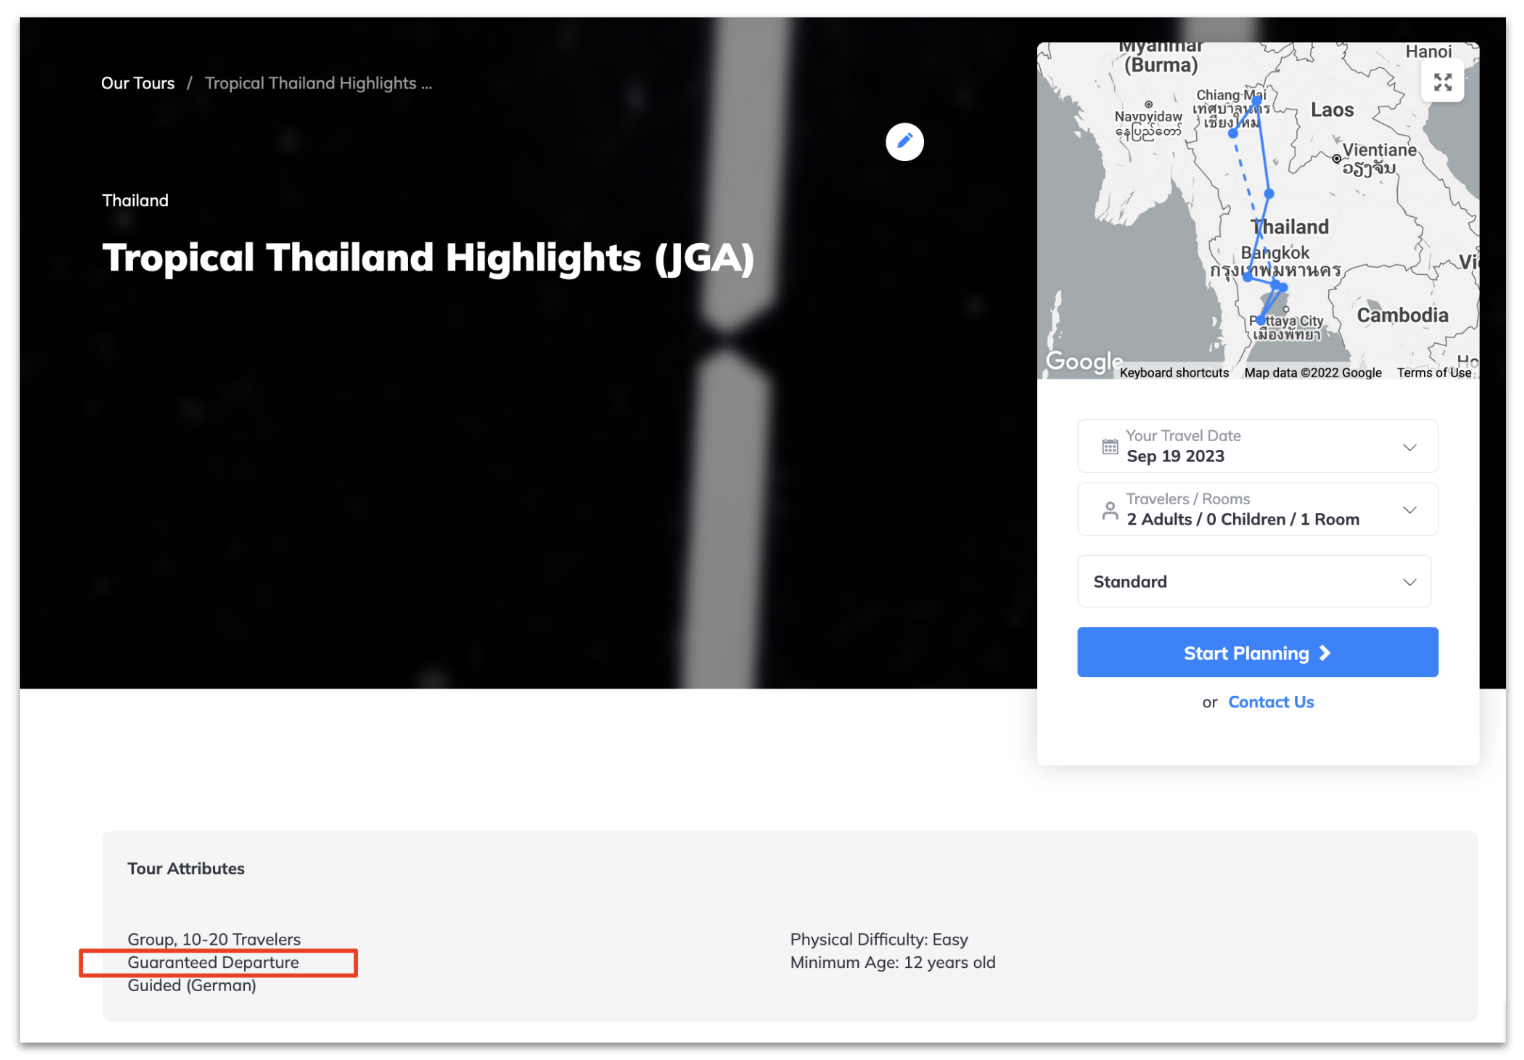Screen dimensions: 1524x1060
Task: Click the calendar icon in travel date
Action: click(x=1109, y=447)
